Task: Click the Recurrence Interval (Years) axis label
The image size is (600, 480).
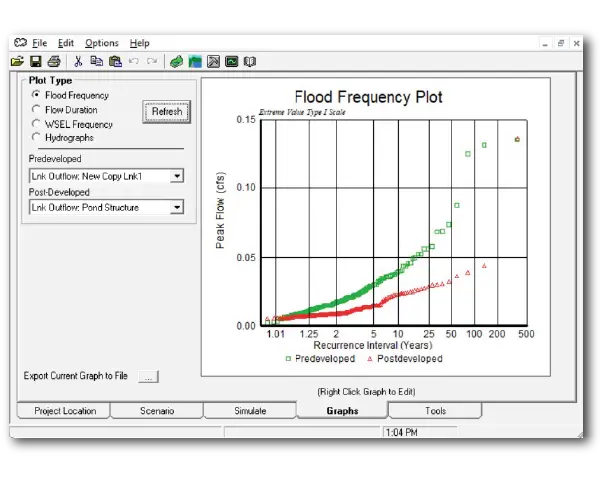Action: (373, 345)
